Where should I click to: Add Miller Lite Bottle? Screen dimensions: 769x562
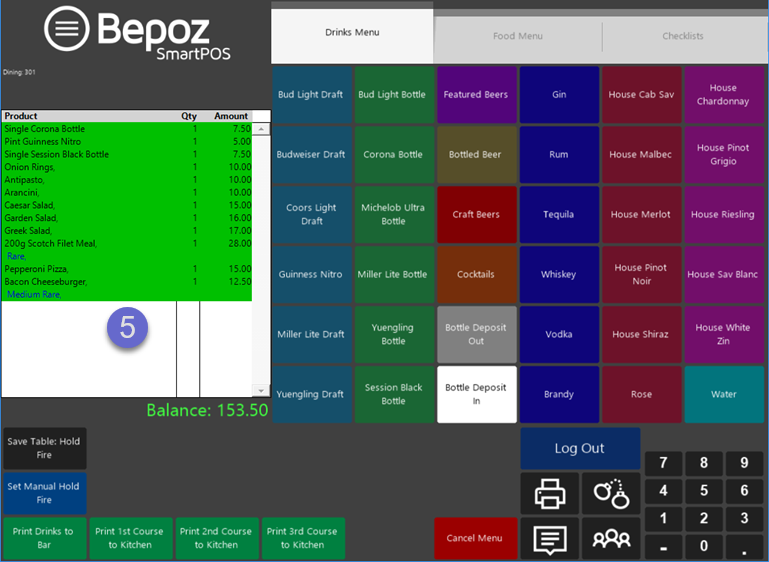(x=394, y=275)
